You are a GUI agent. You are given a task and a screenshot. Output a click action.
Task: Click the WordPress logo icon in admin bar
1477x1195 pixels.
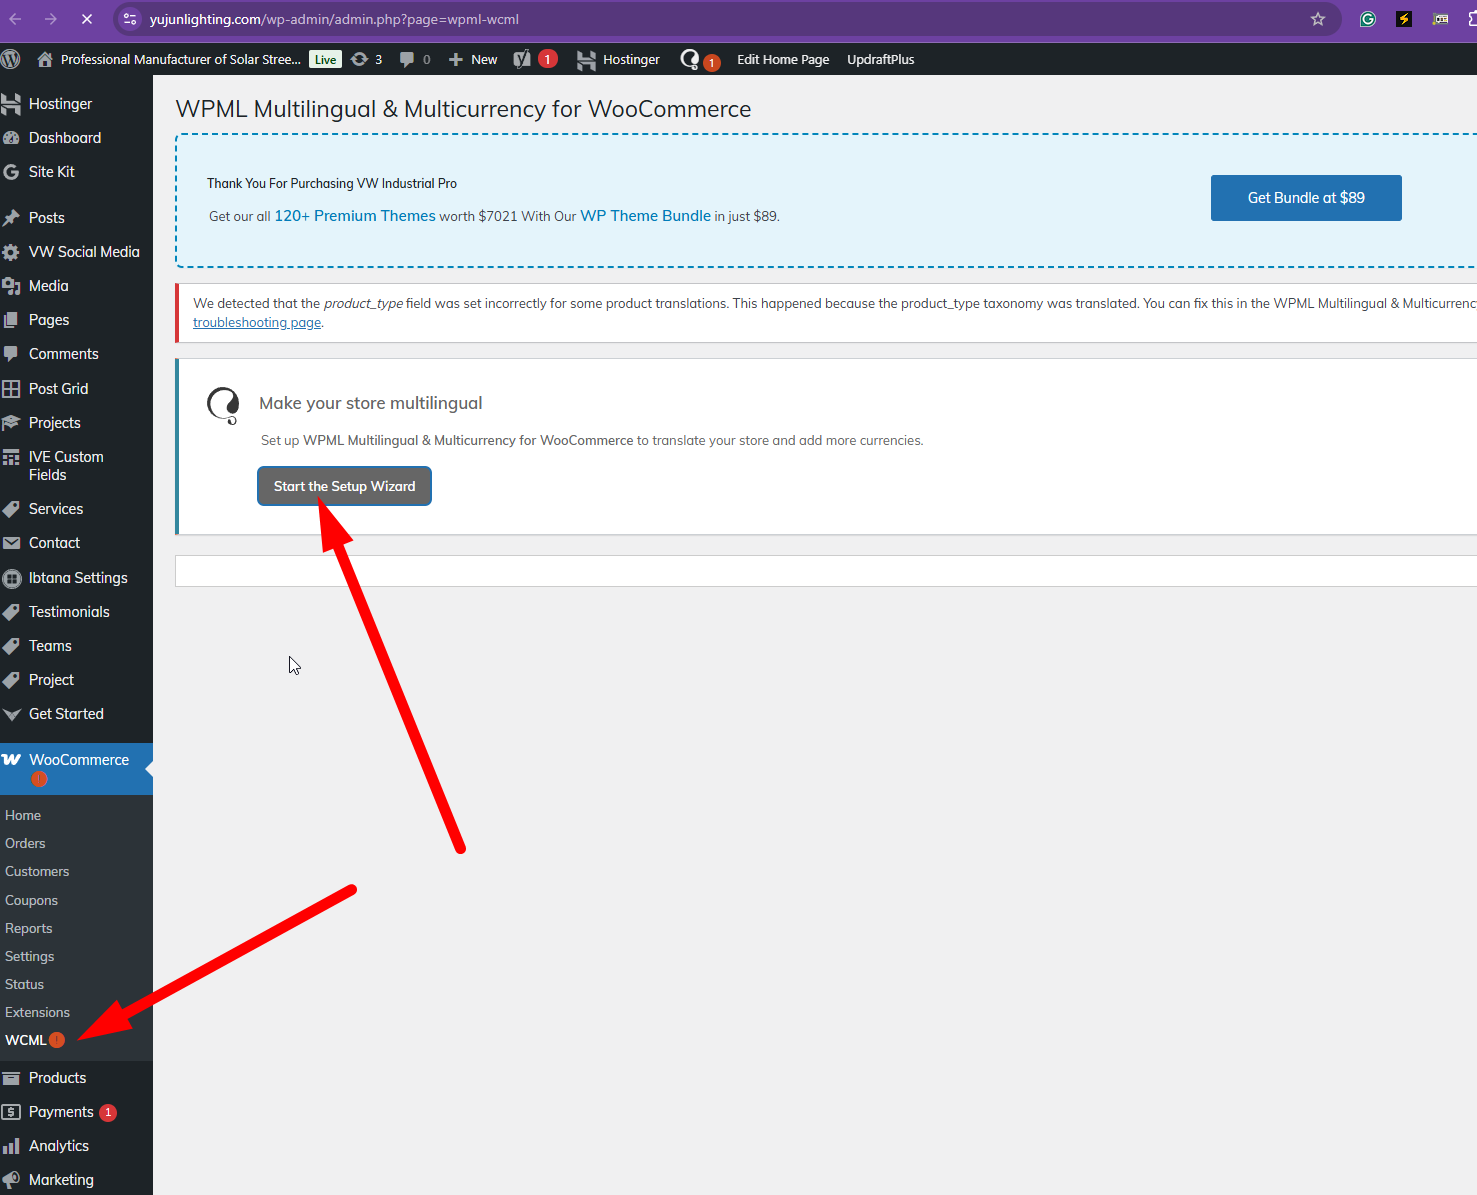11,59
